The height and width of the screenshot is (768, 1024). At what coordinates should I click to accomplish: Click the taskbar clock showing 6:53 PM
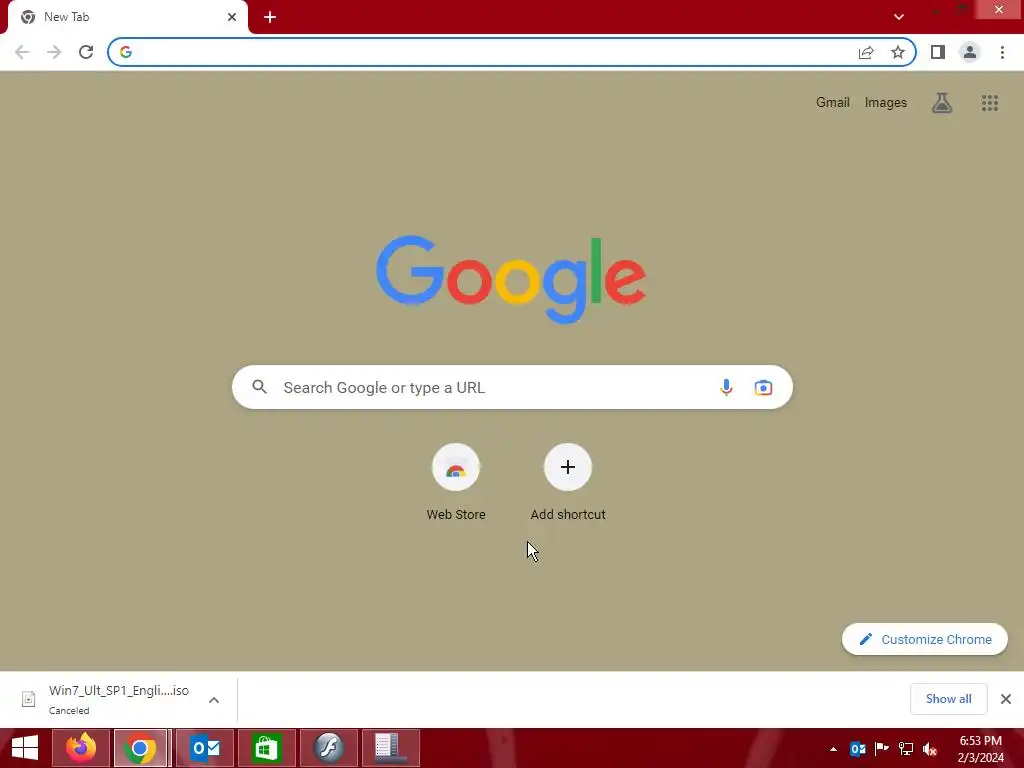point(980,749)
